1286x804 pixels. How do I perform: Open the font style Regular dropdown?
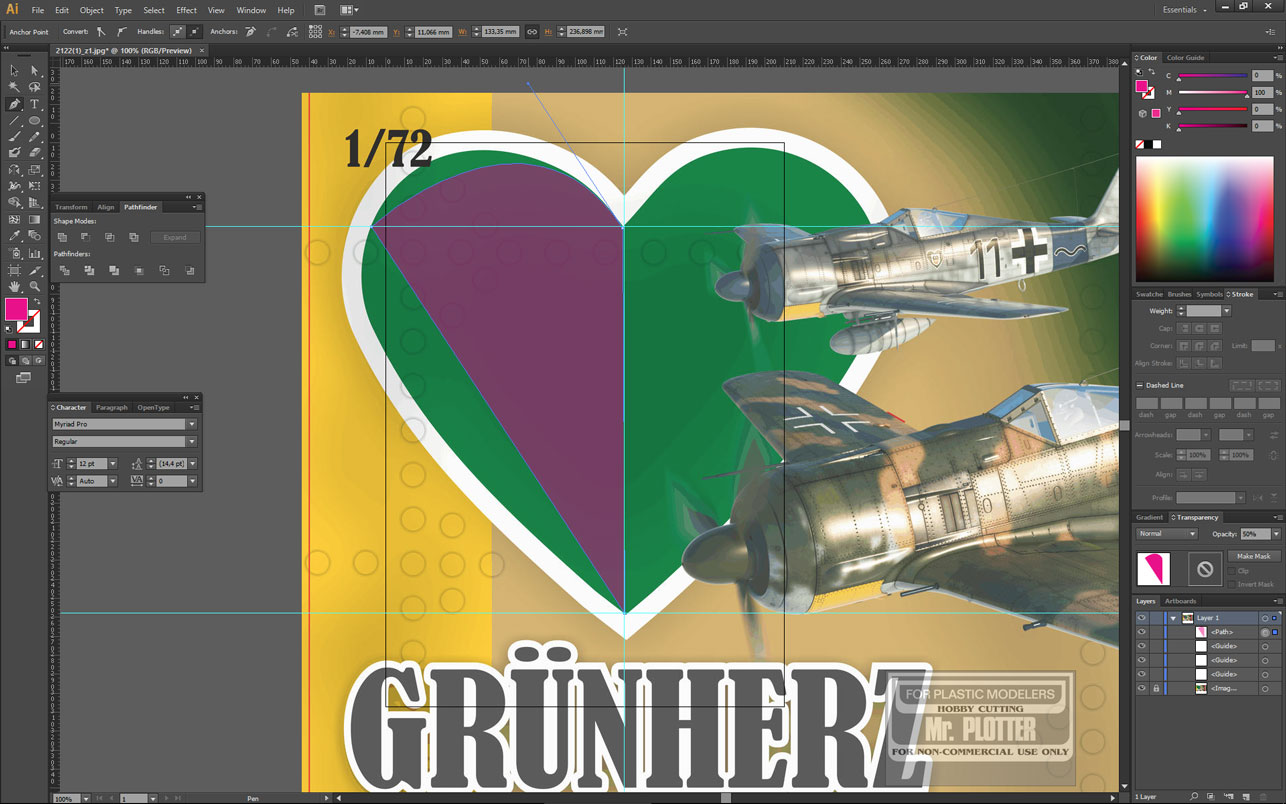coord(192,441)
